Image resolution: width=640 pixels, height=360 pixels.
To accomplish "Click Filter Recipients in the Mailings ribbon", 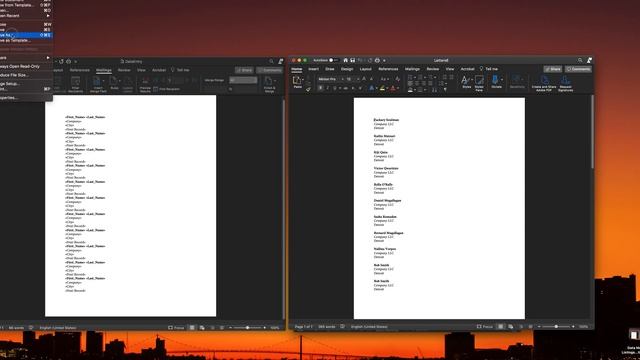I will pos(76,84).
